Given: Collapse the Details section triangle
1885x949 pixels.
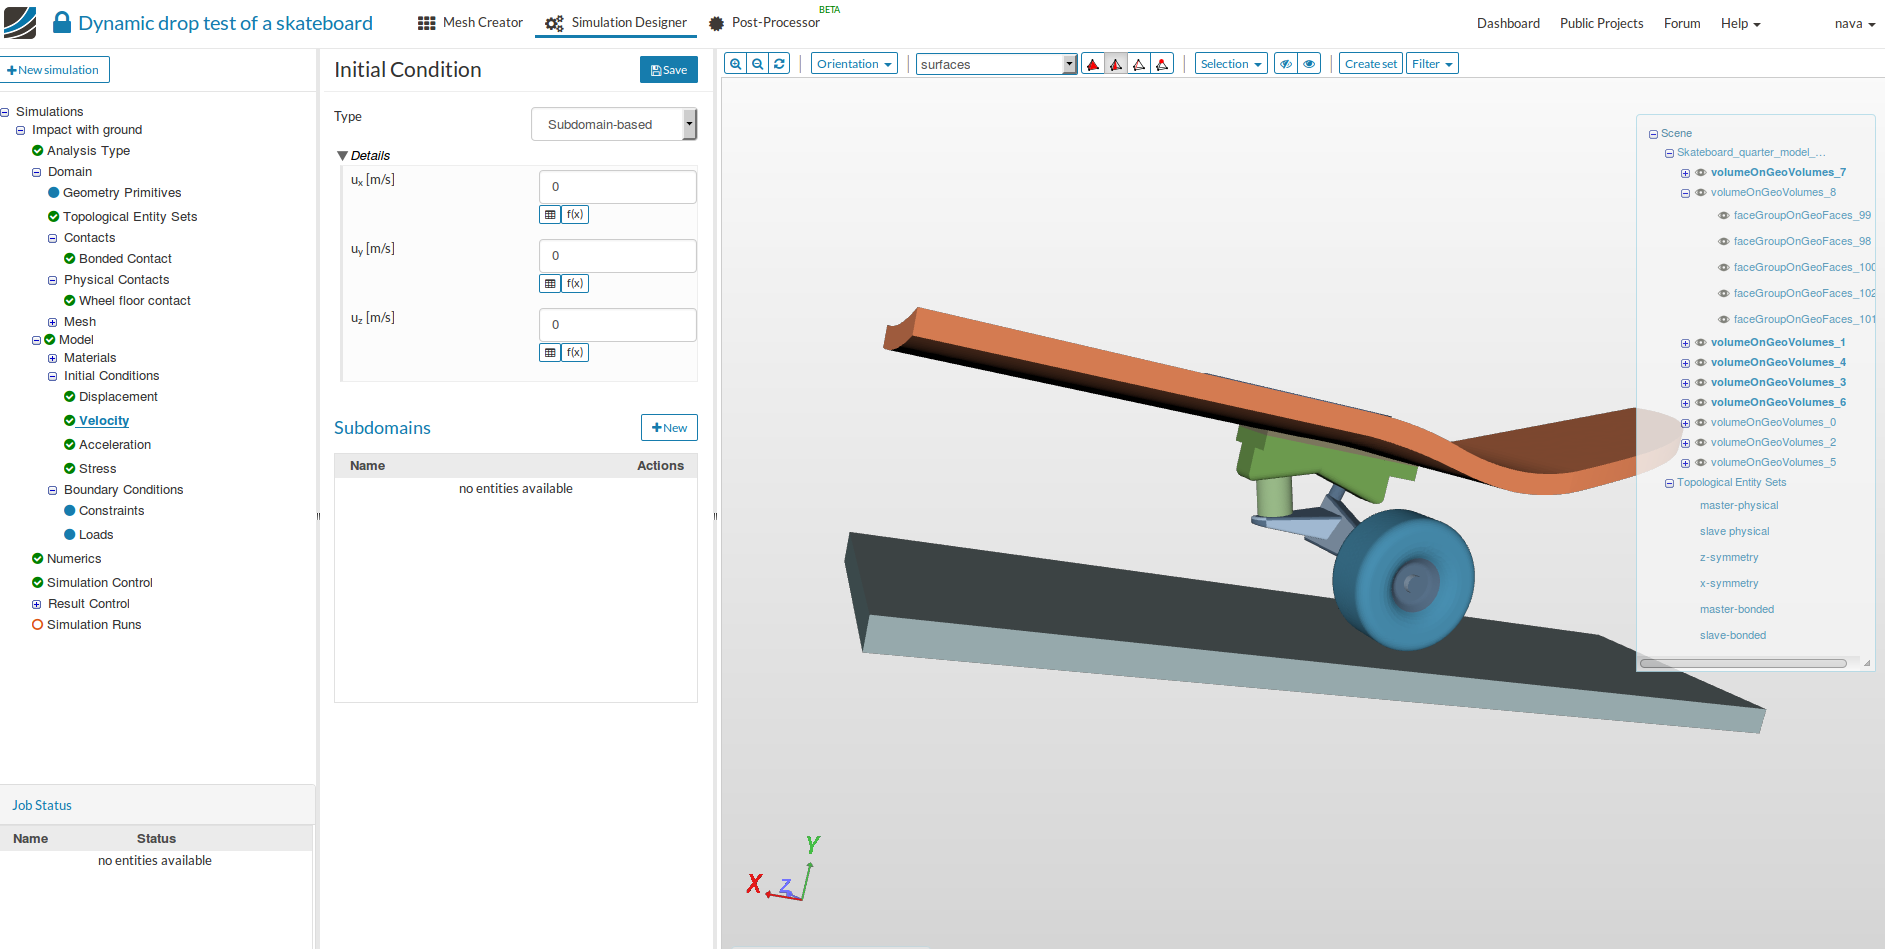Looking at the screenshot, I should point(343,156).
